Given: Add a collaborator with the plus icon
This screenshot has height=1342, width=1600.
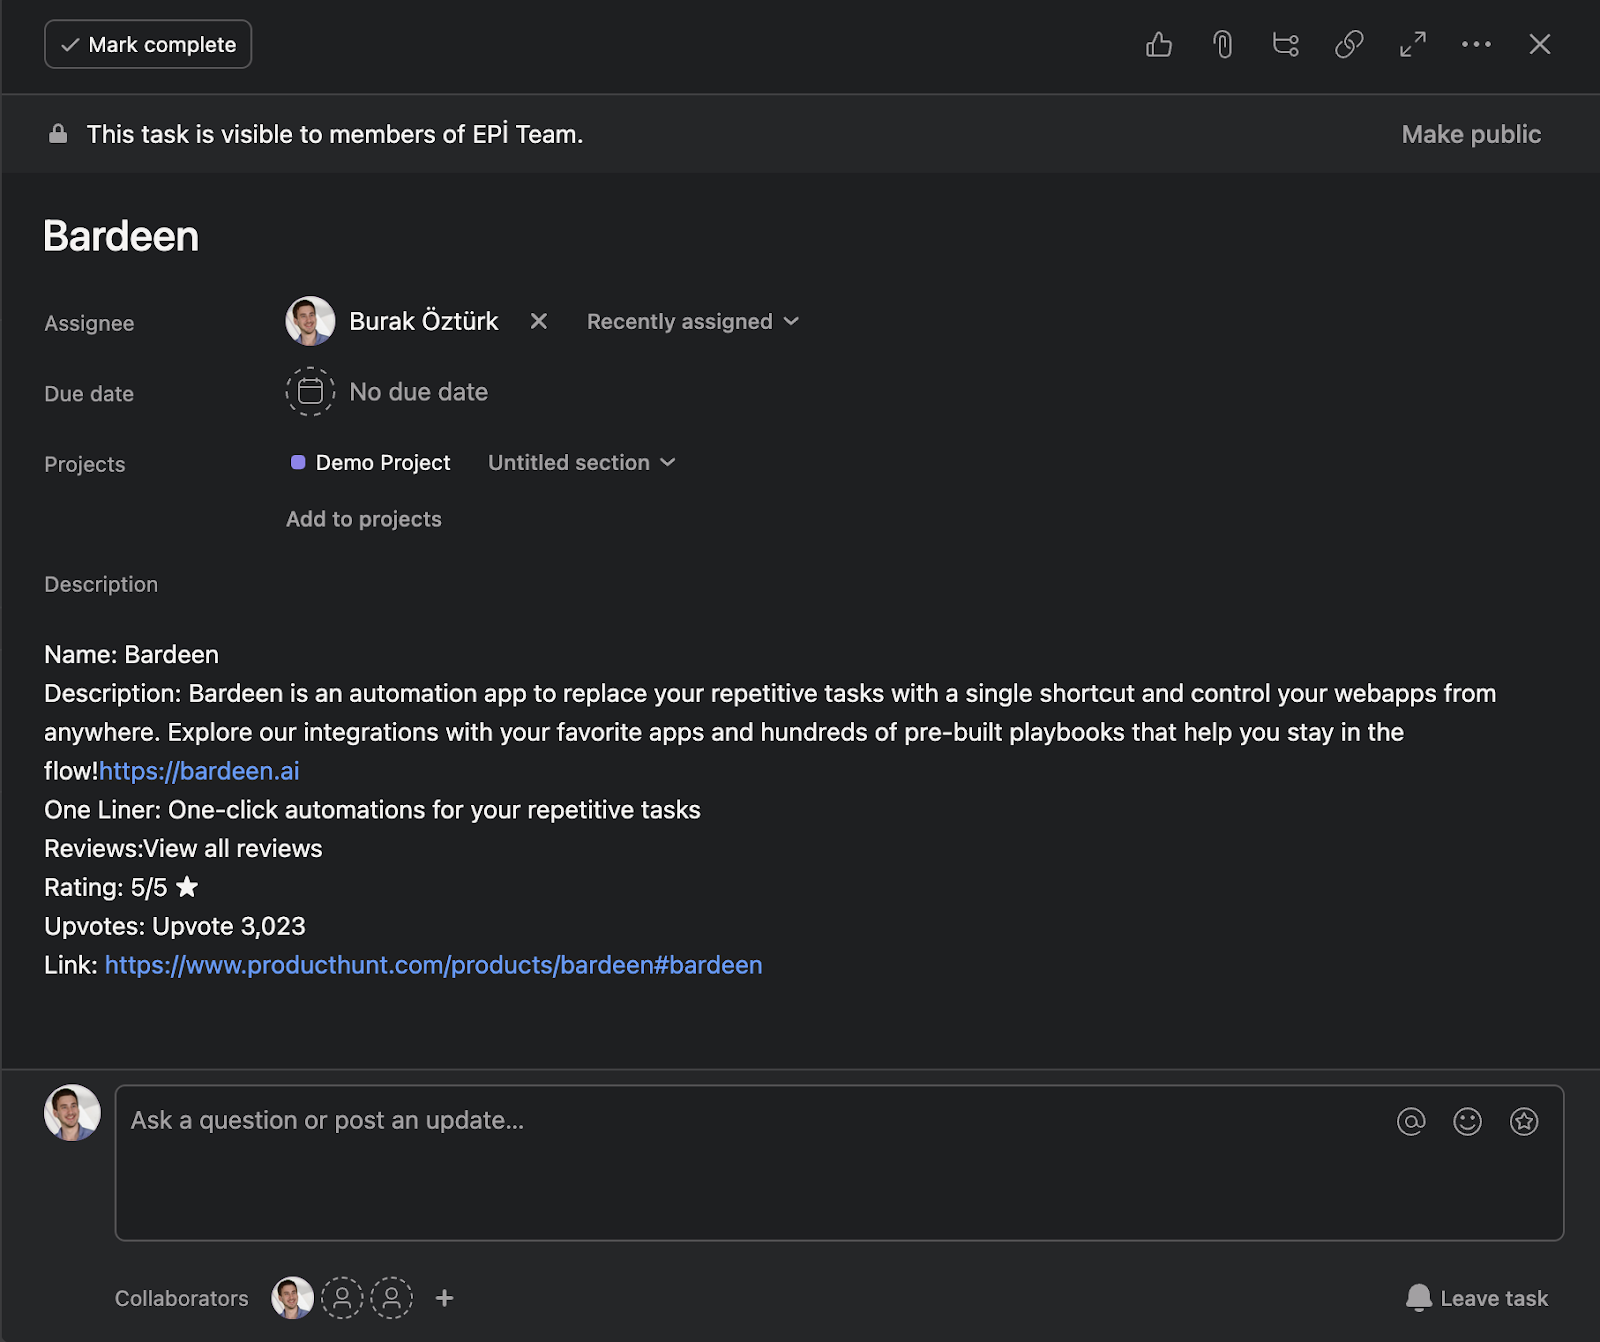Looking at the screenshot, I should click(x=443, y=1298).
